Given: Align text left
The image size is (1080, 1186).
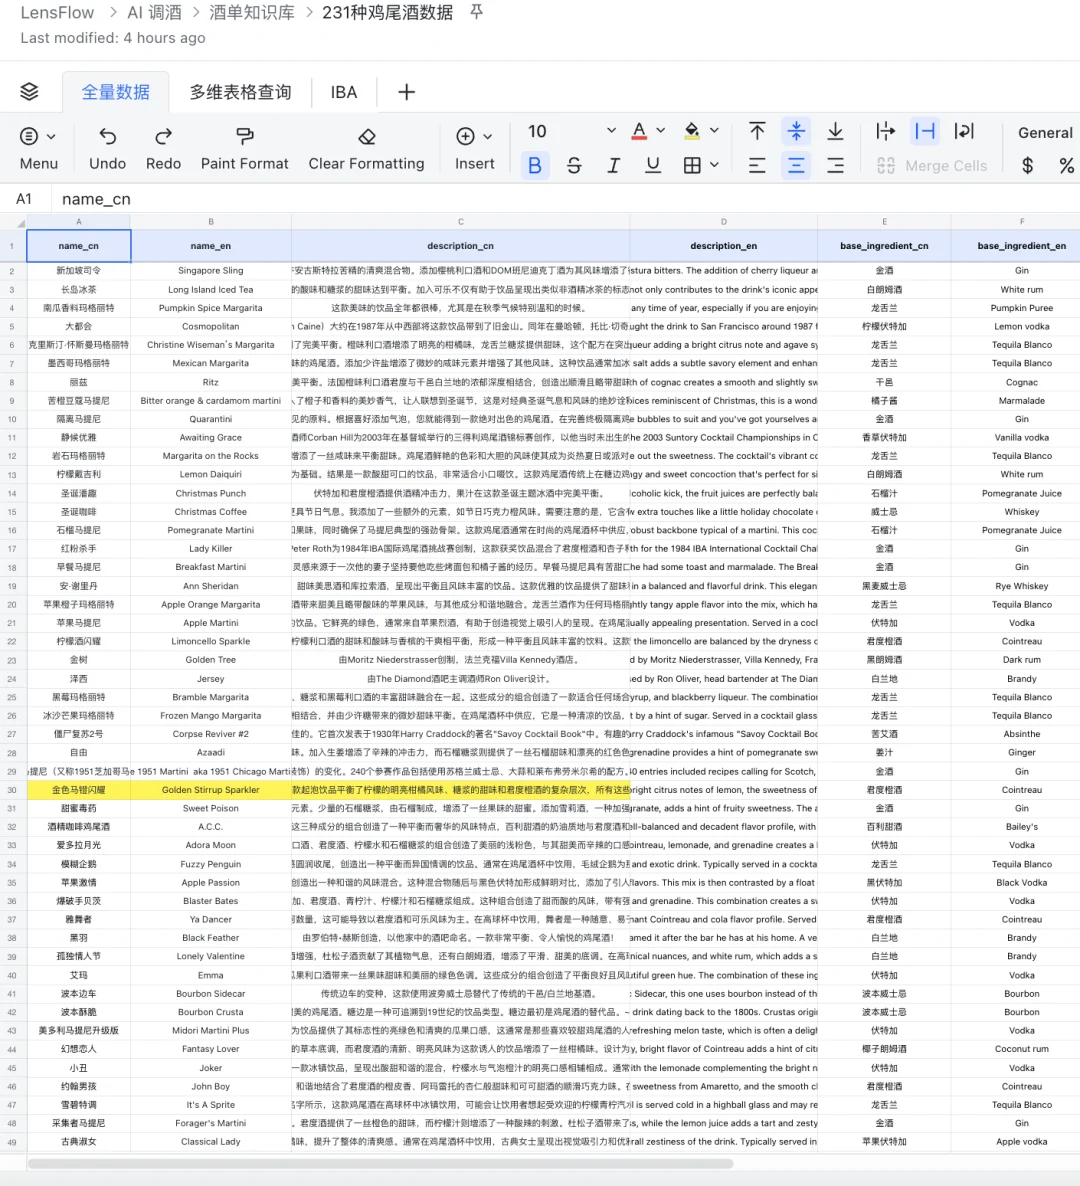Looking at the screenshot, I should point(757,165).
